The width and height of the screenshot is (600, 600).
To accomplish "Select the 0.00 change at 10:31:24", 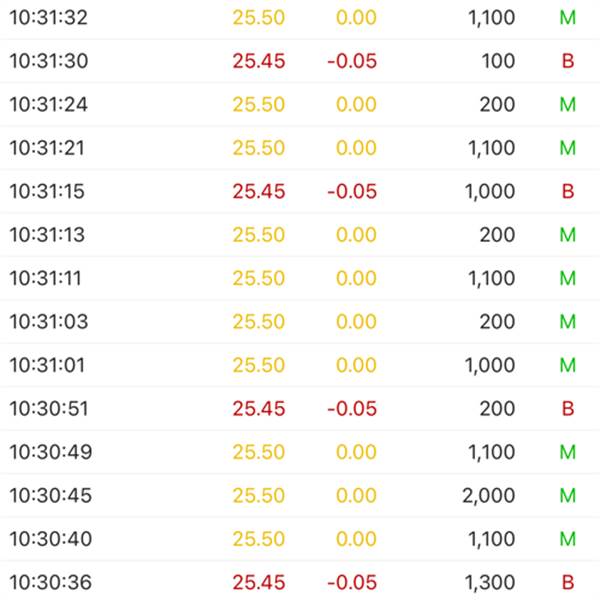I will tap(356, 104).
